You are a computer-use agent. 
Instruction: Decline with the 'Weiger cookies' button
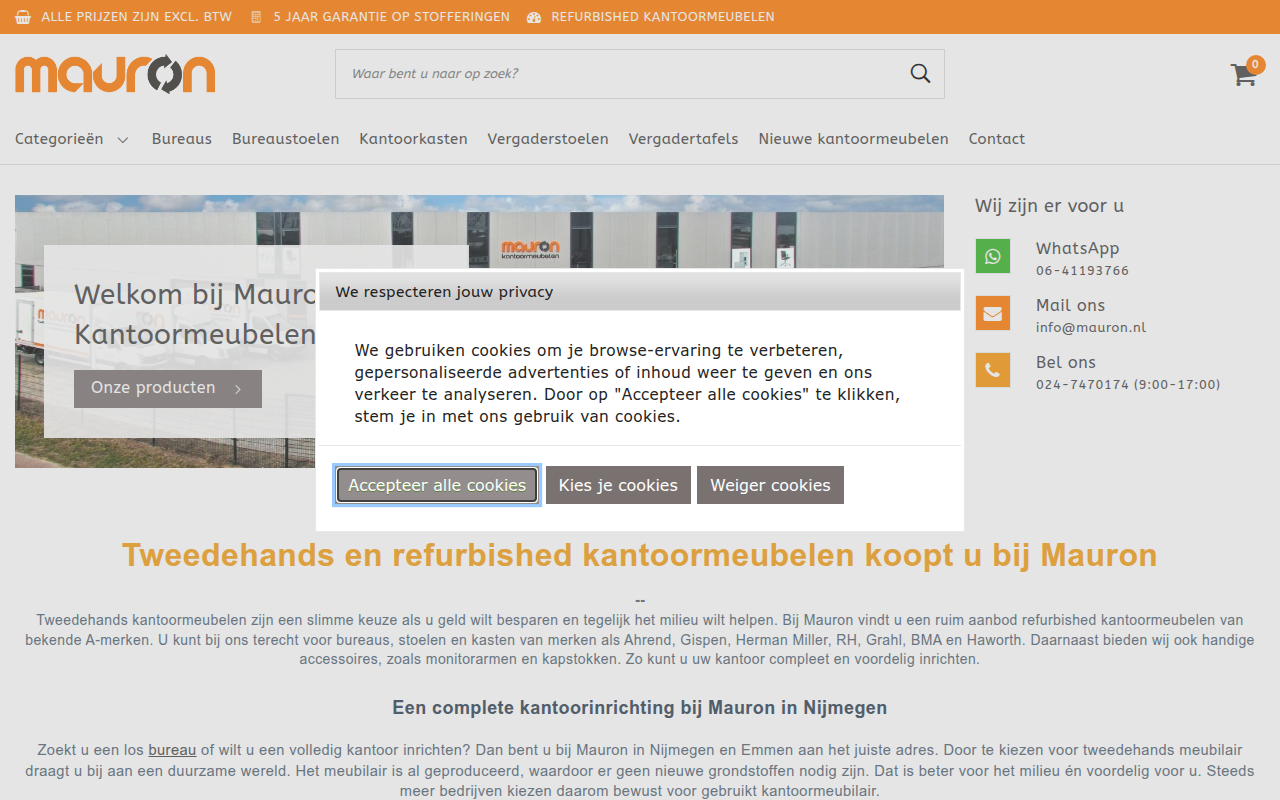tap(770, 485)
